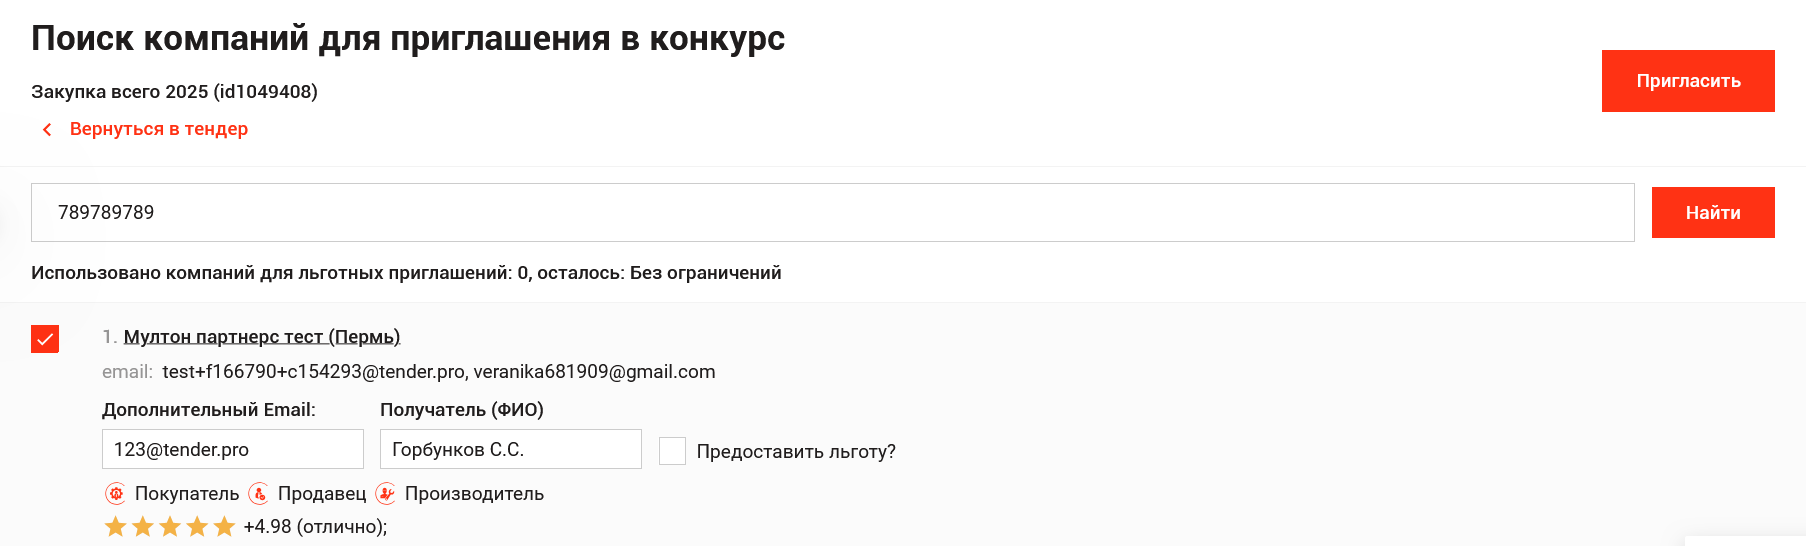Click the veranikа681909@gmail.com email text
The width and height of the screenshot is (1806, 546).
[594, 372]
